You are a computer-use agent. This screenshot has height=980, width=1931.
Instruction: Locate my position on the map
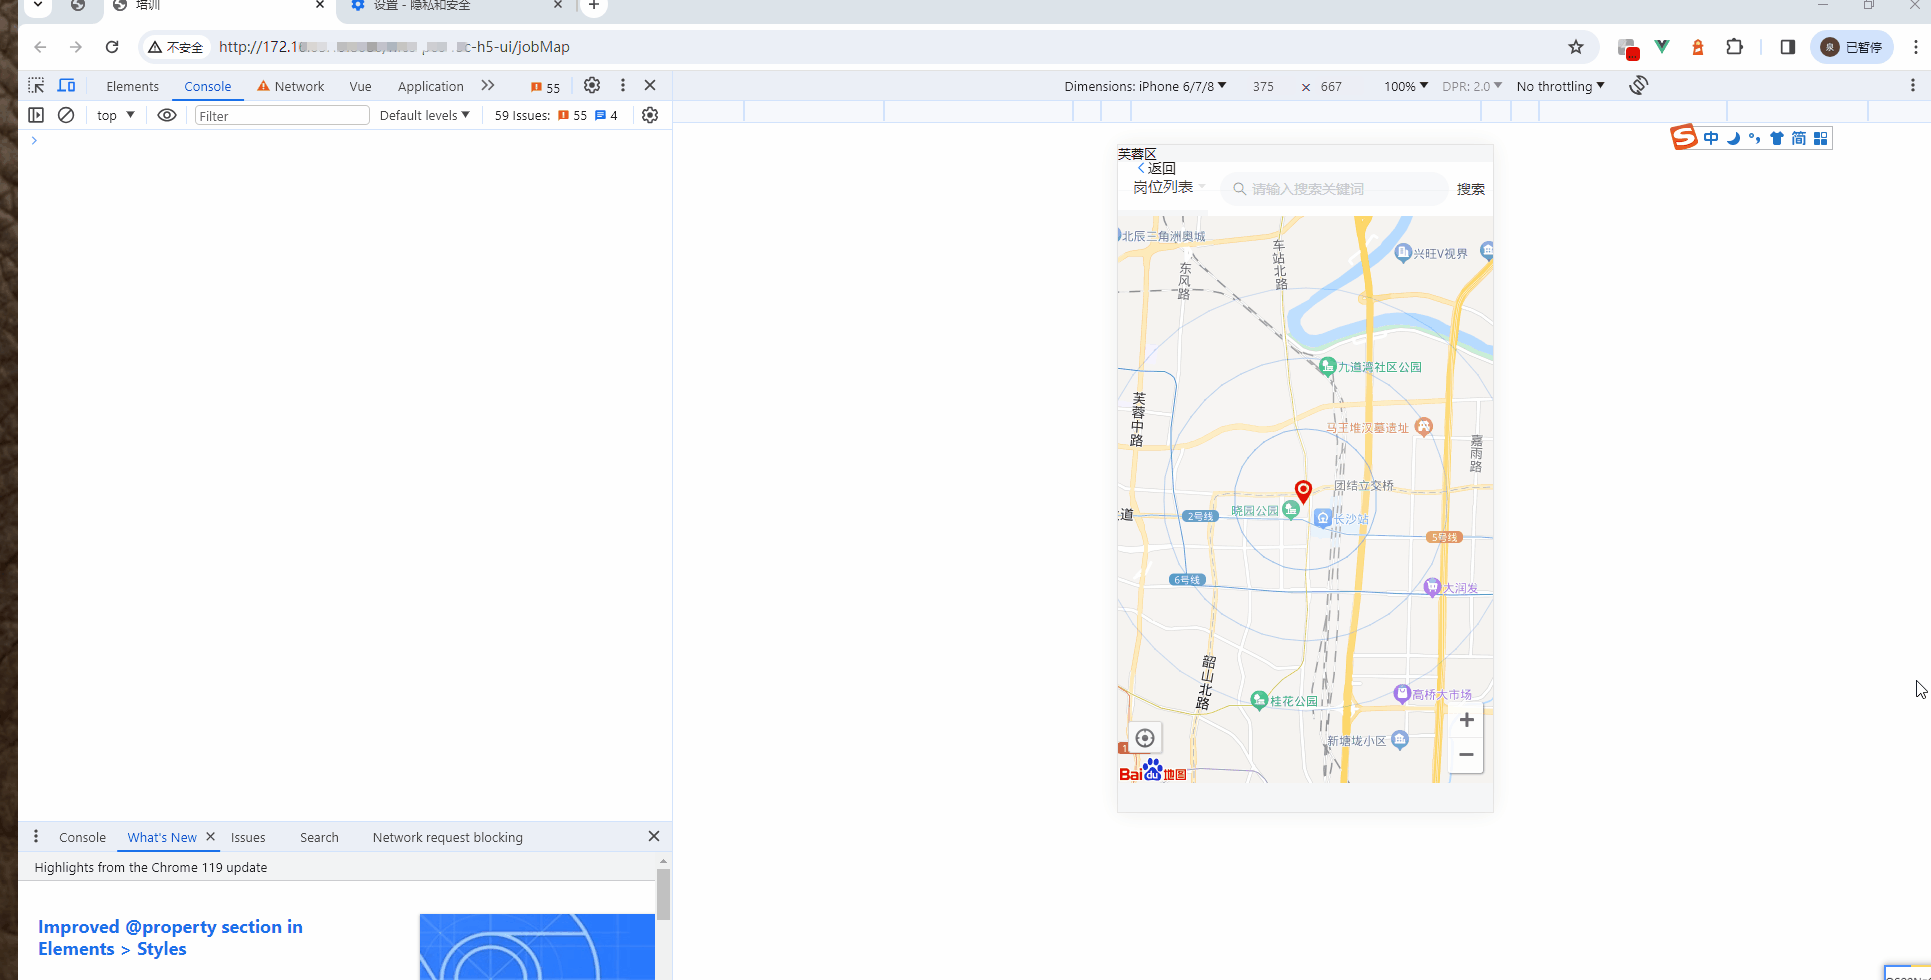tap(1145, 738)
